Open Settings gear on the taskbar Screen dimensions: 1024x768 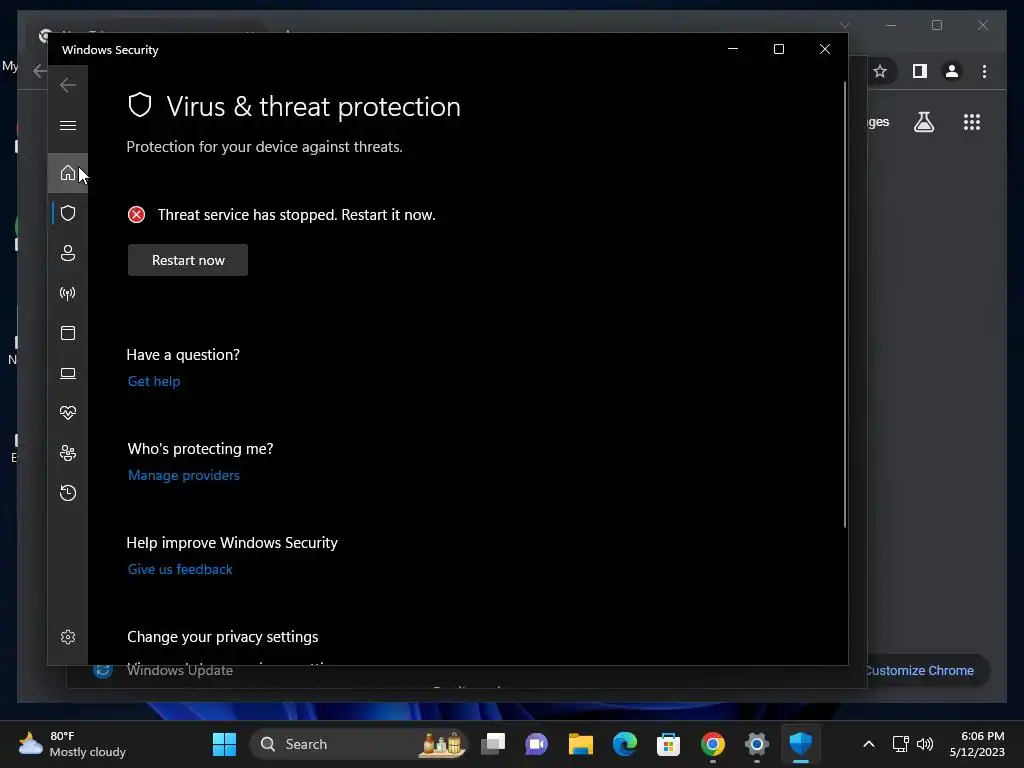[x=756, y=744]
